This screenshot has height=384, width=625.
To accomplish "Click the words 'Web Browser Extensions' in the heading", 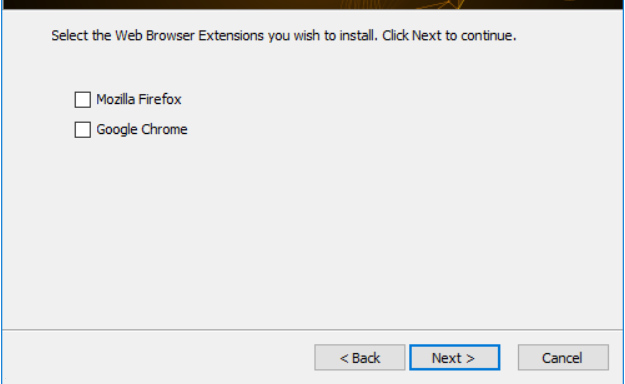I will [189, 36].
